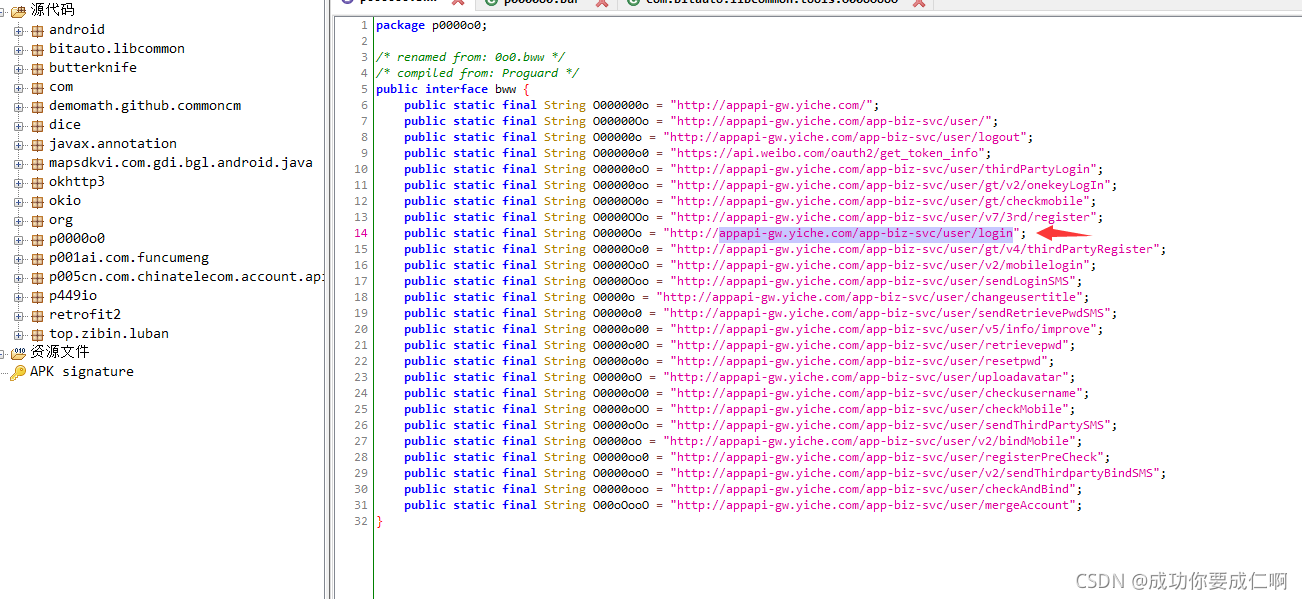
Task: Click the 资源文件 resources folder icon
Action: 18,353
